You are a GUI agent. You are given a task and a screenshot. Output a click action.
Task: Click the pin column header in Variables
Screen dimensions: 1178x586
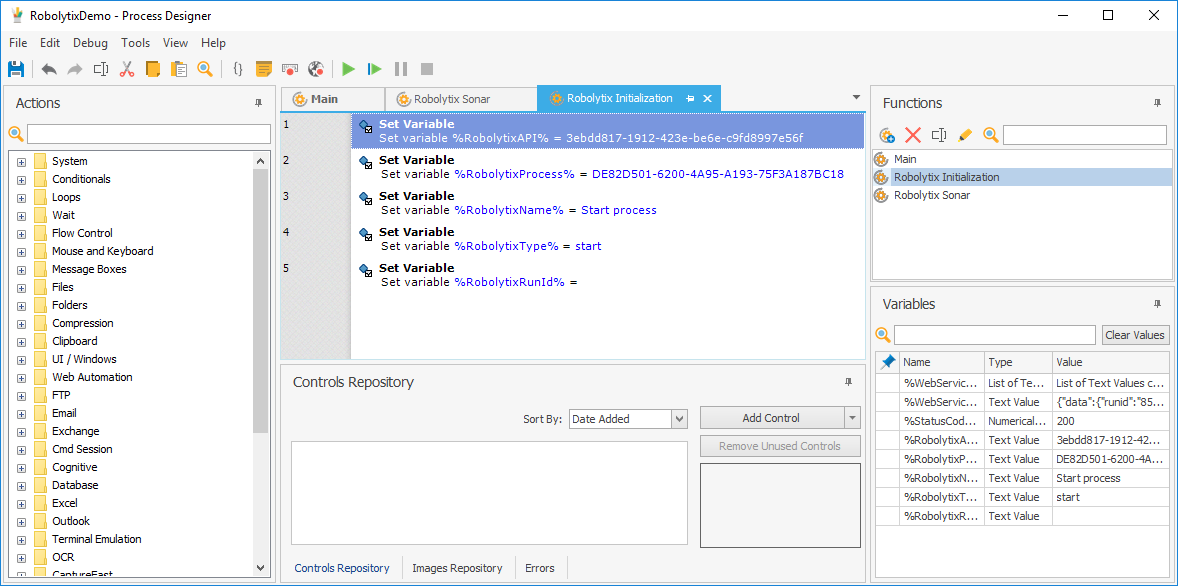(887, 362)
